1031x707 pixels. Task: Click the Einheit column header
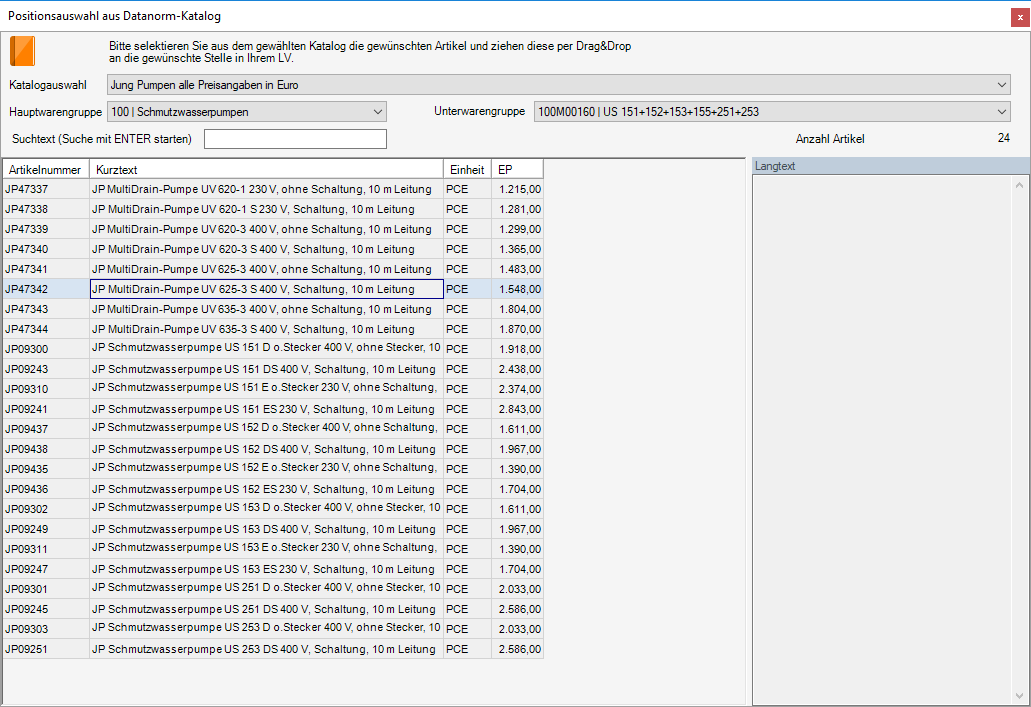point(468,170)
